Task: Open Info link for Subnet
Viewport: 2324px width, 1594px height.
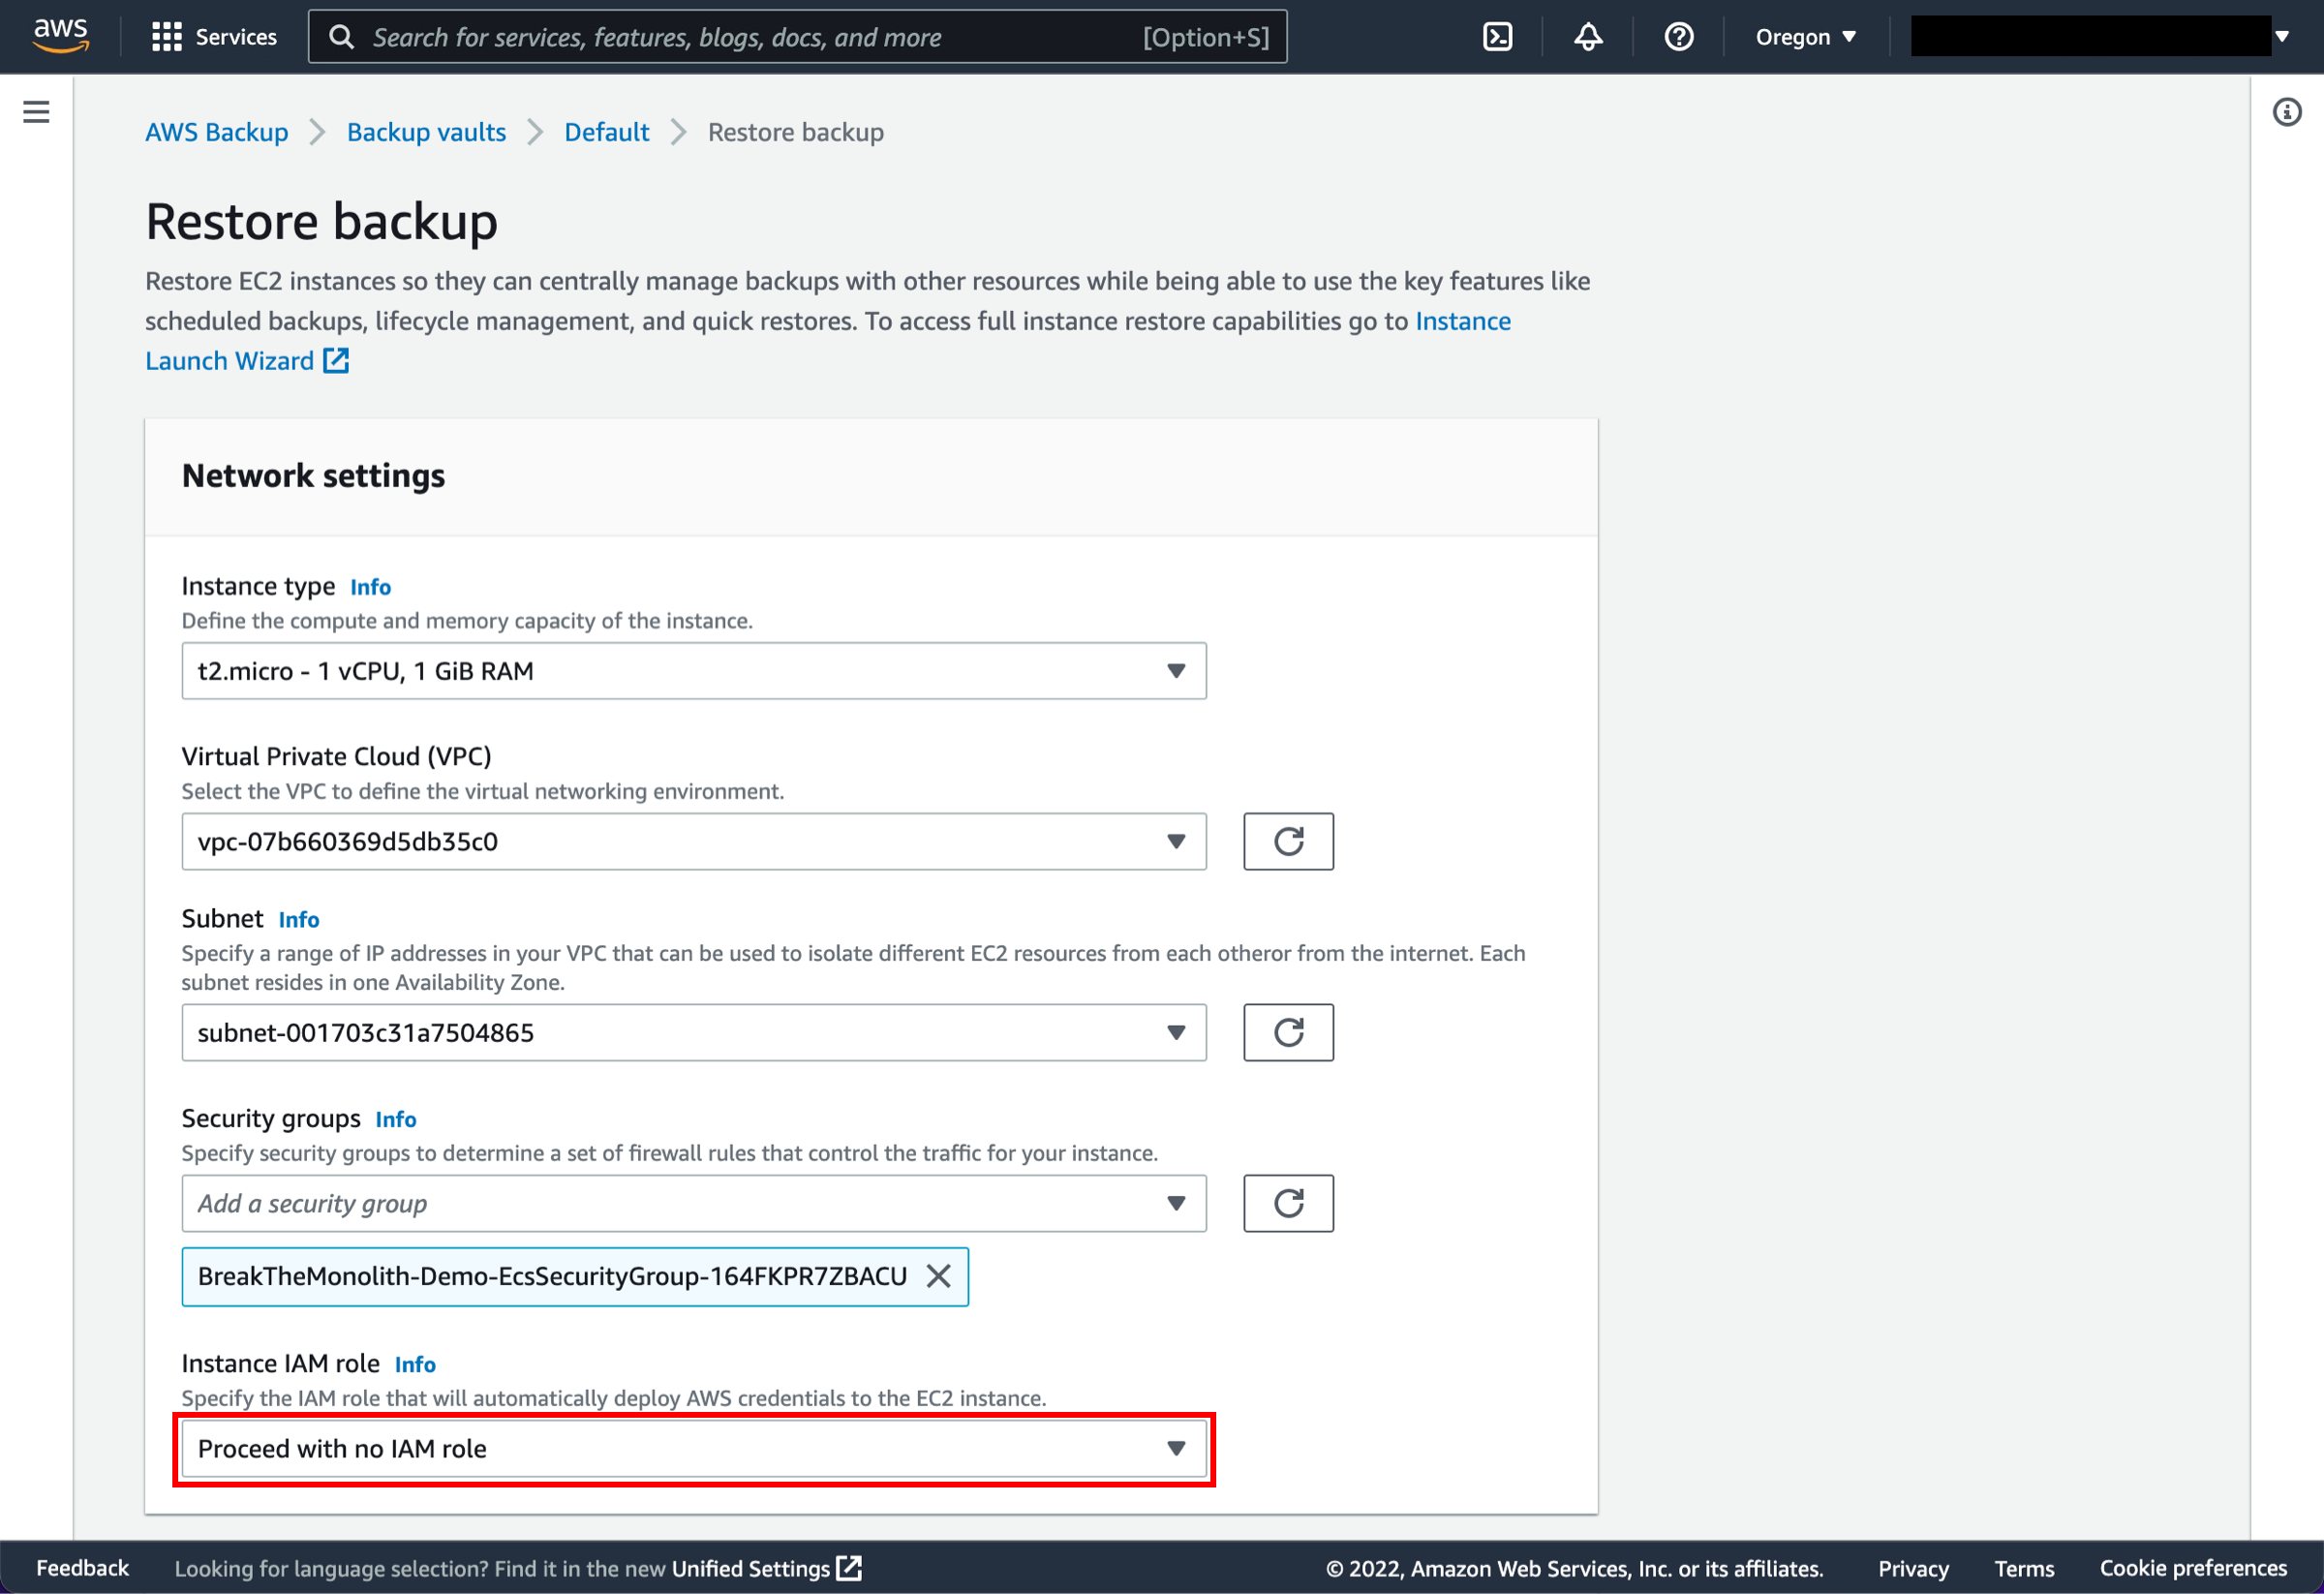Action: 299,919
